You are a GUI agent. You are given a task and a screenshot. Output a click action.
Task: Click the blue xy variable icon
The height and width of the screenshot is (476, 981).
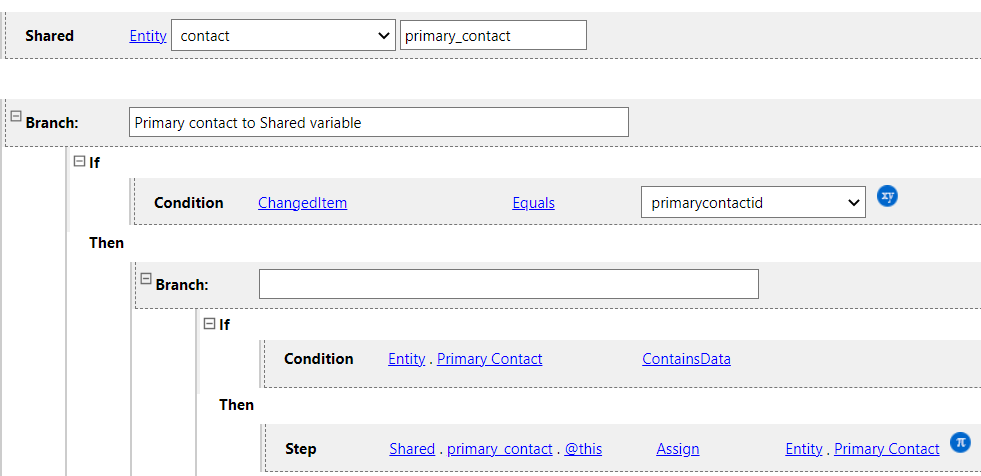coord(887,196)
